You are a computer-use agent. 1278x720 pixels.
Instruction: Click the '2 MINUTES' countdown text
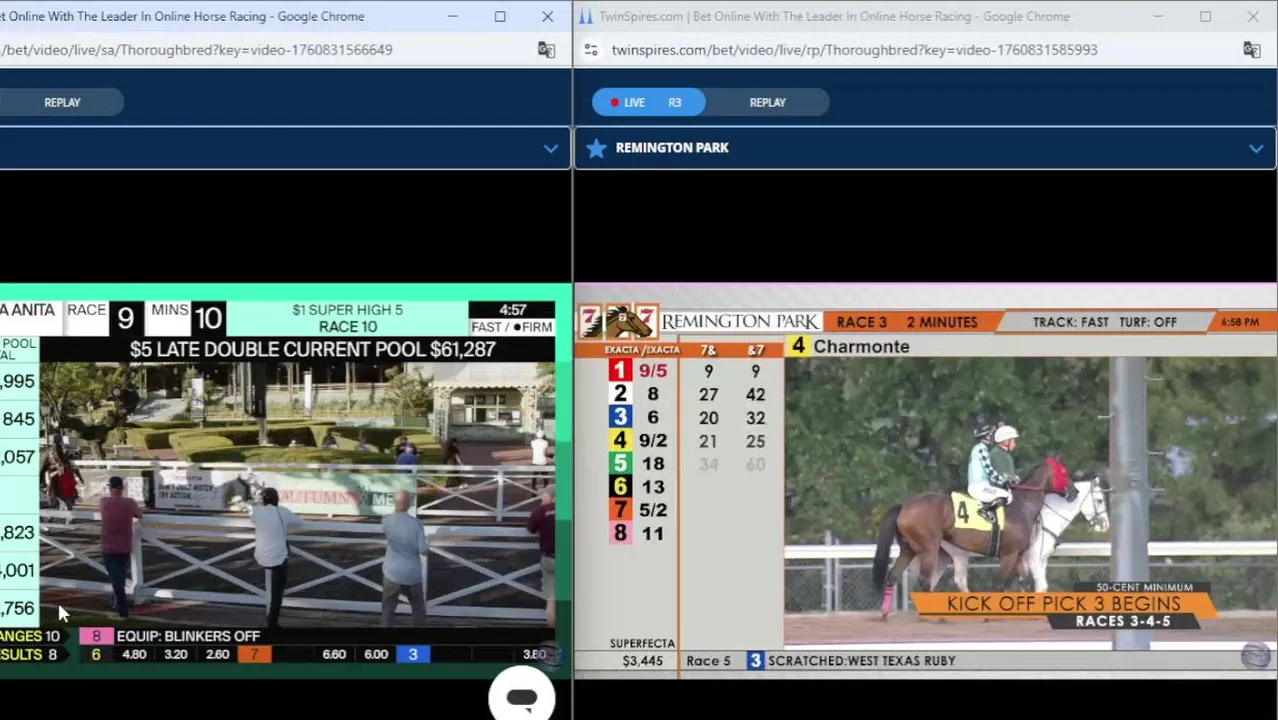(x=942, y=322)
